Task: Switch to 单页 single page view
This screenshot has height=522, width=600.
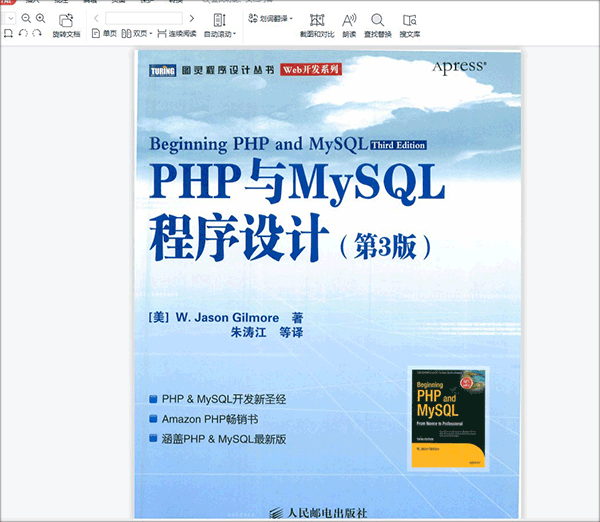Action: tap(104, 33)
